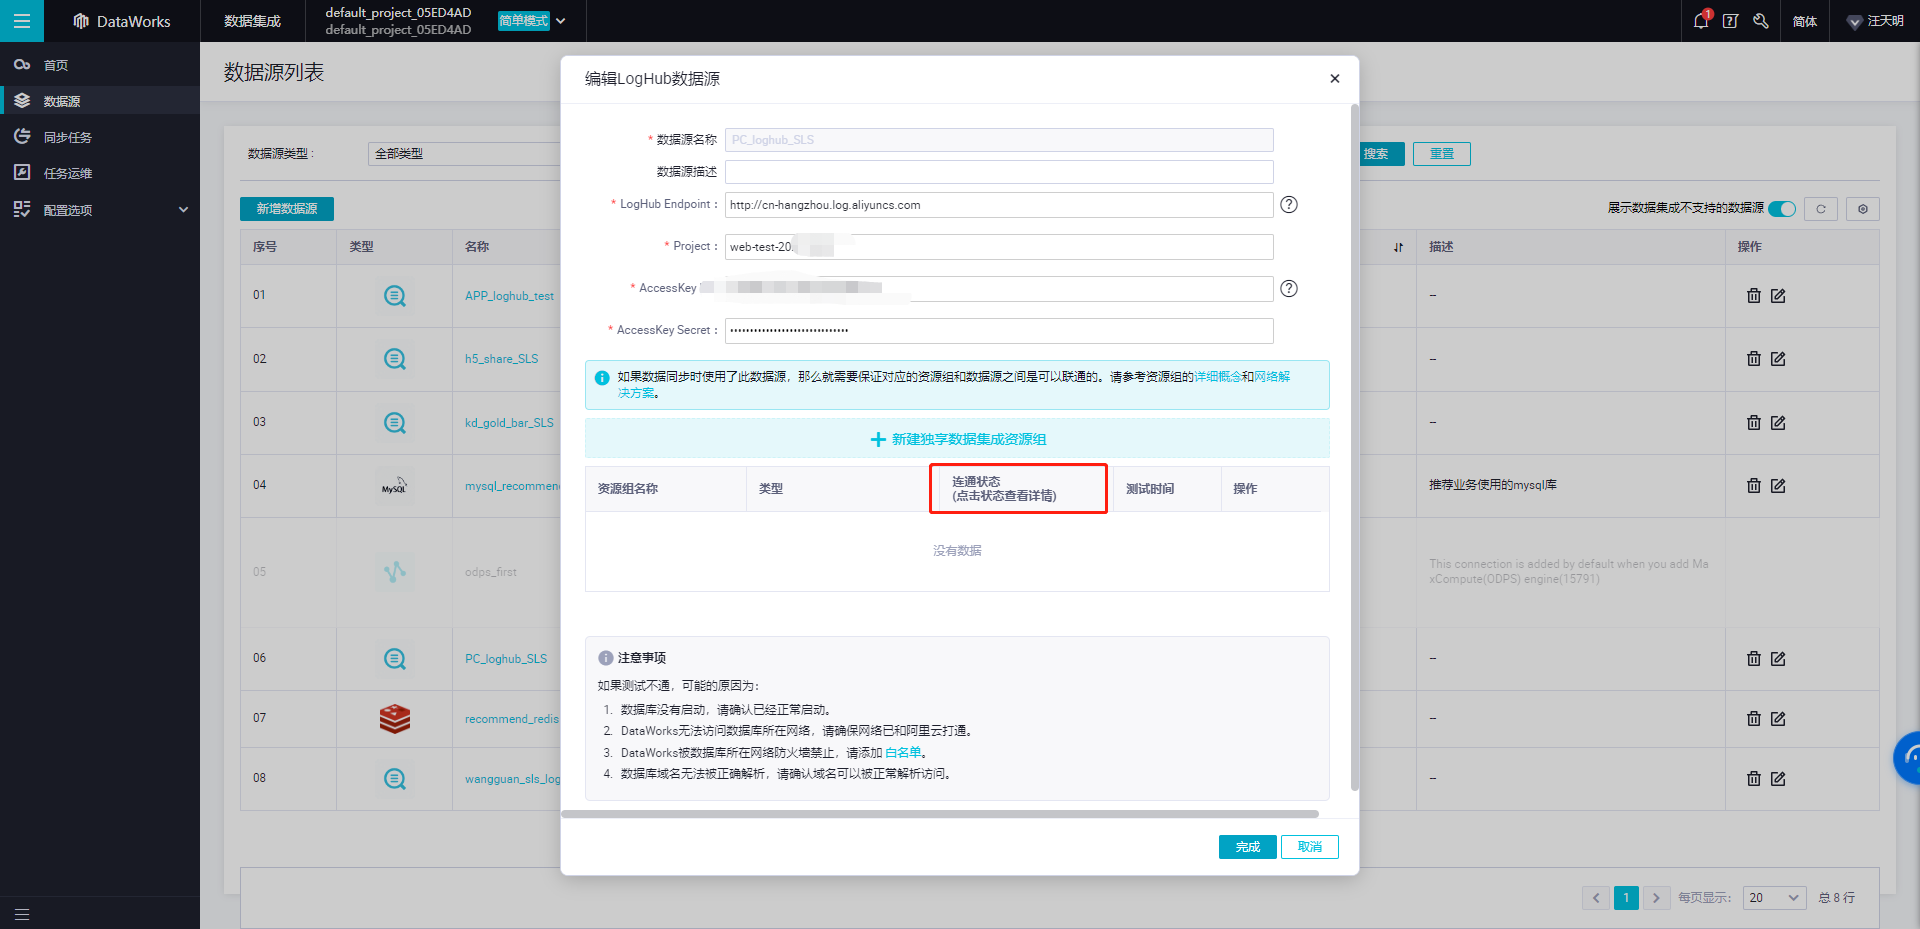Click the AccessKey Secret password field

tap(999, 330)
